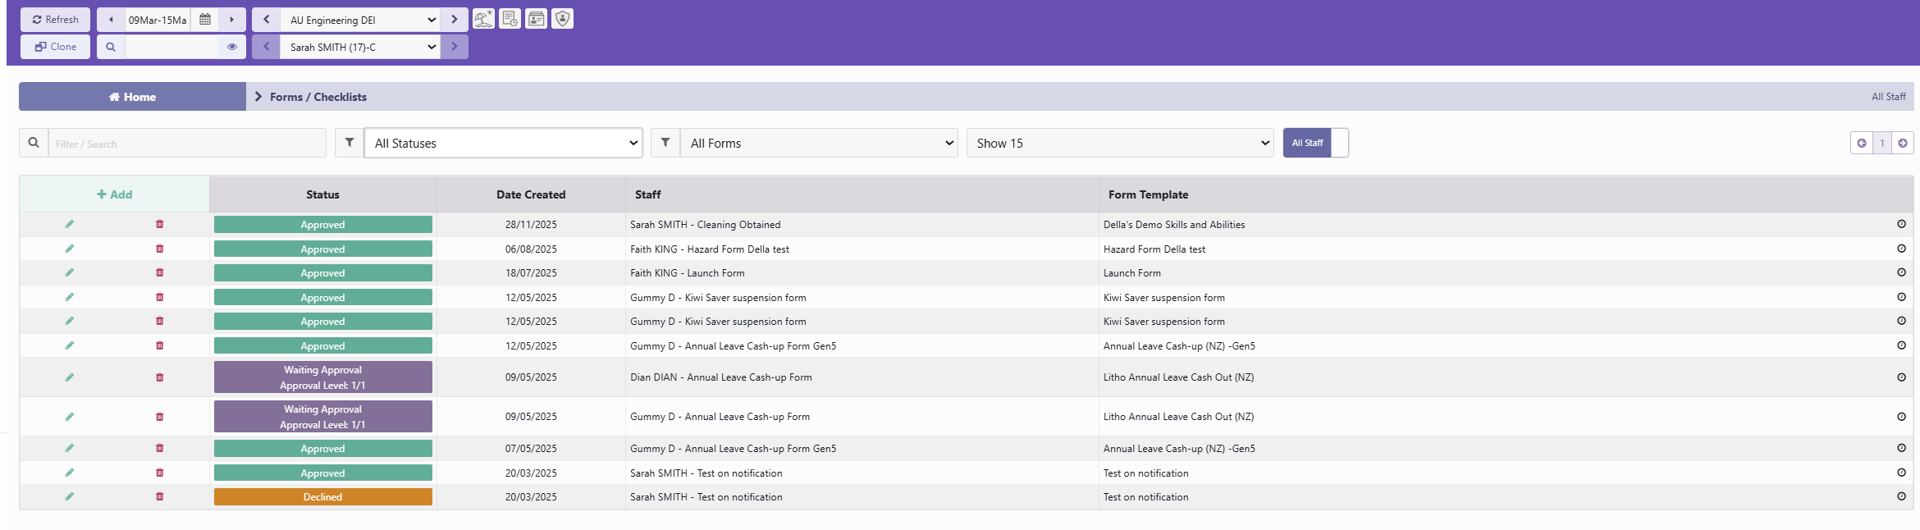Click page number 1

pyautogui.click(x=1882, y=143)
